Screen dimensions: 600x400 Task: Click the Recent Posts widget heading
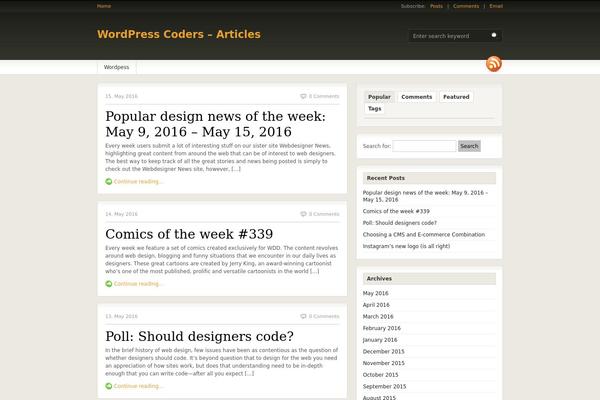tap(429, 178)
